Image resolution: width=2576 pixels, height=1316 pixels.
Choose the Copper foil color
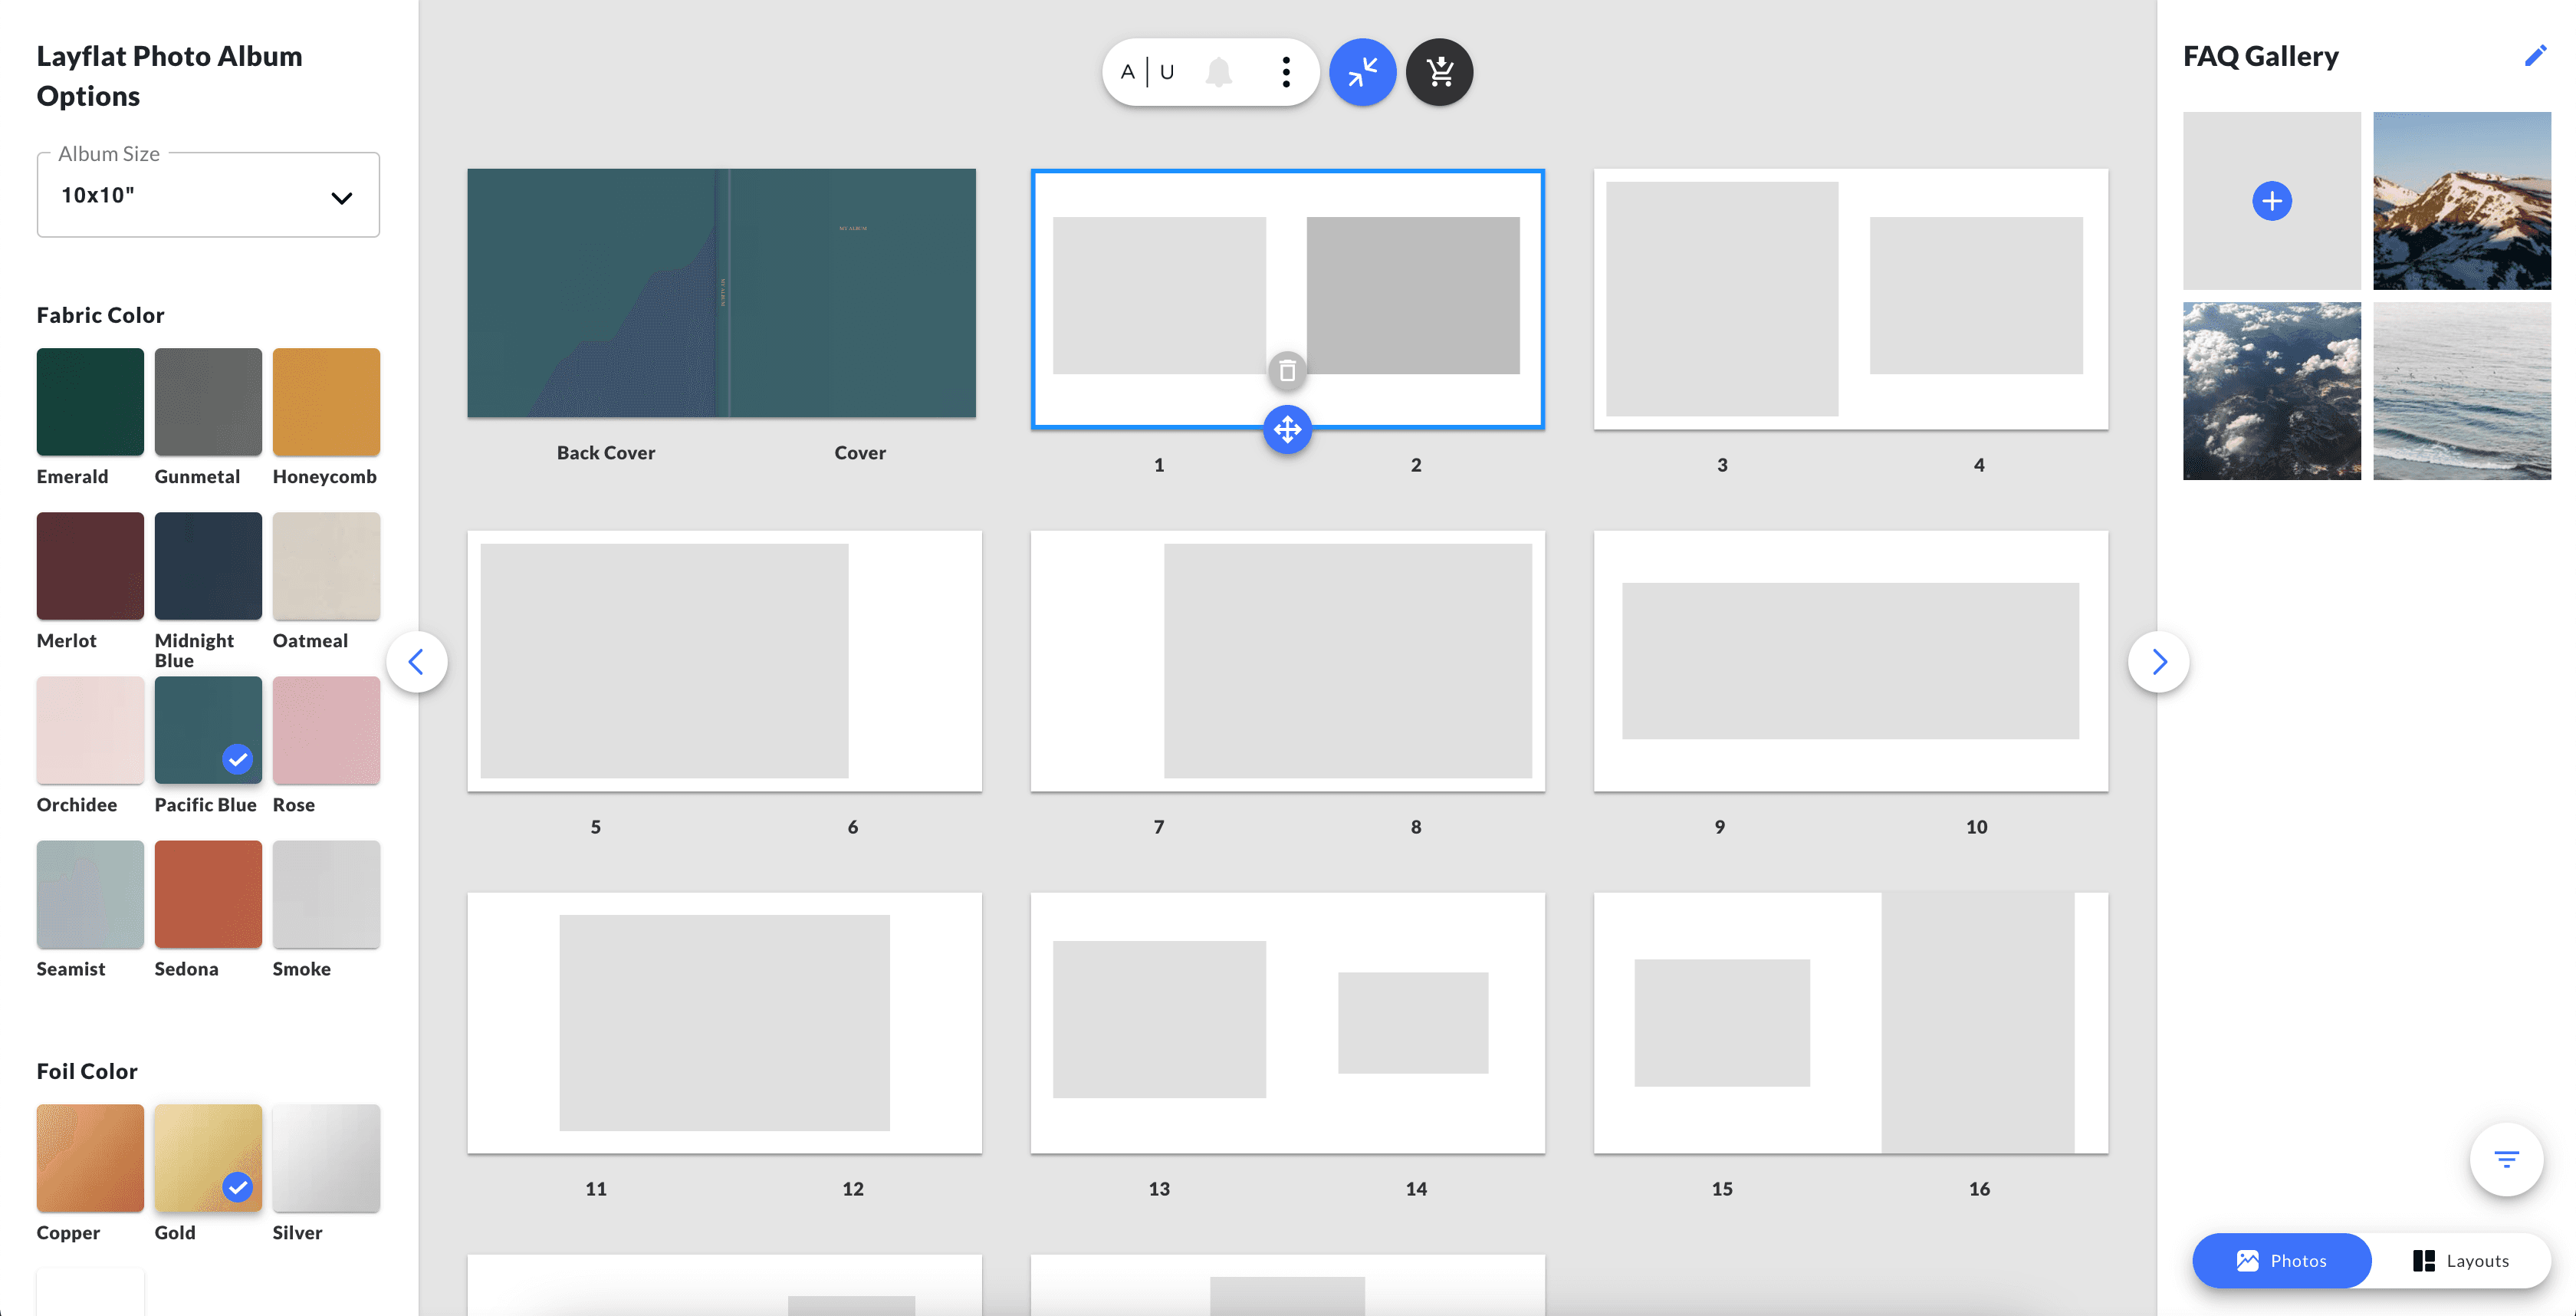point(90,1157)
